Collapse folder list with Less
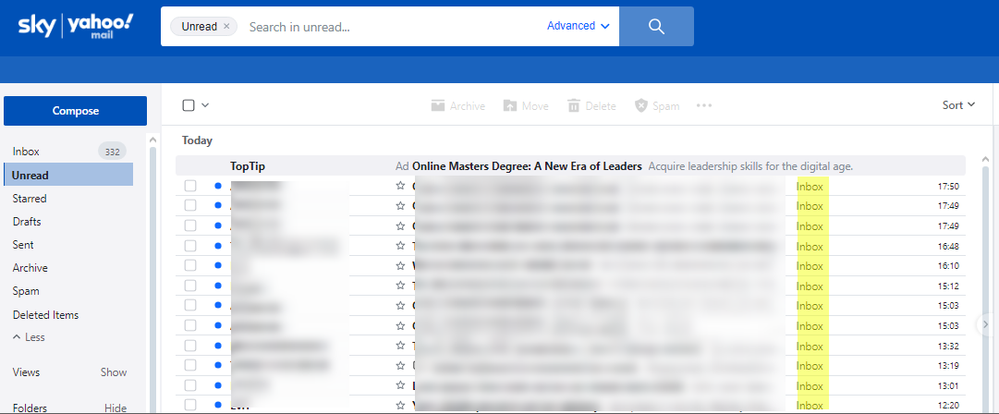The width and height of the screenshot is (999, 414). point(29,338)
